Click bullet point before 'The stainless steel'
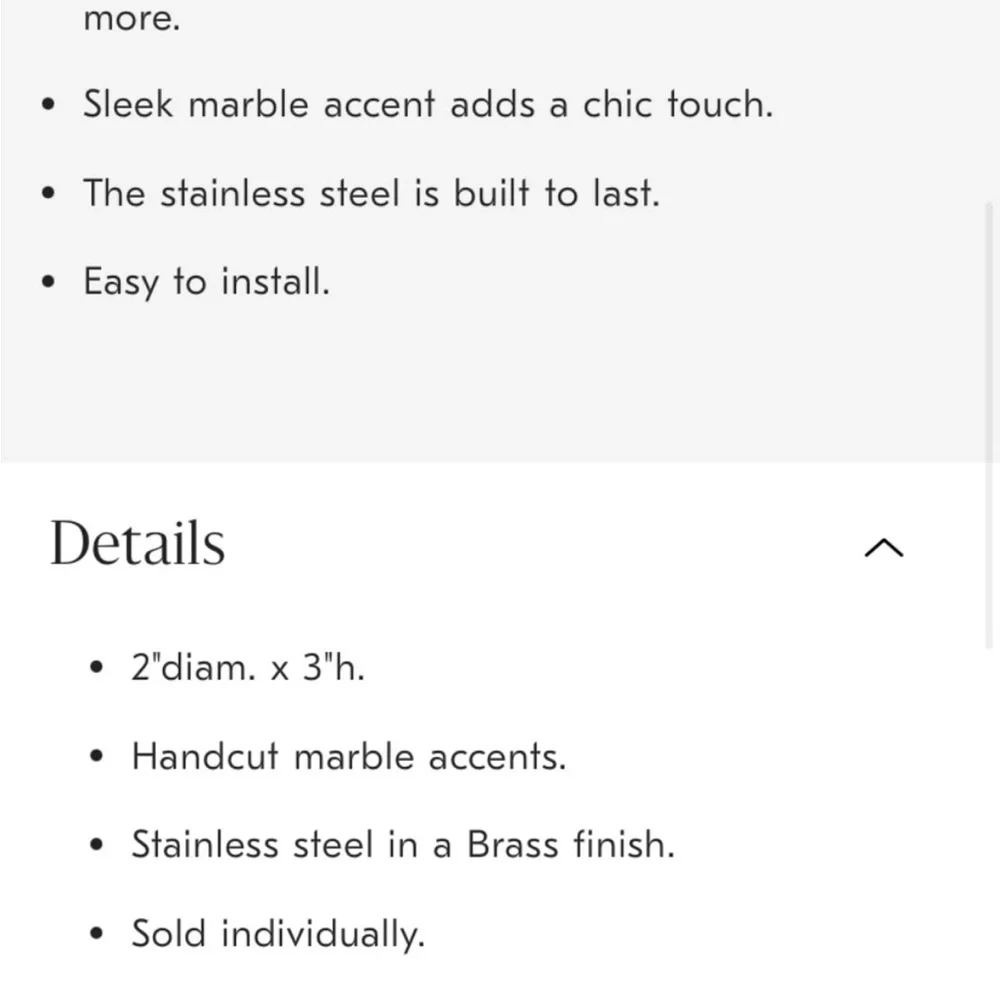 coord(48,193)
